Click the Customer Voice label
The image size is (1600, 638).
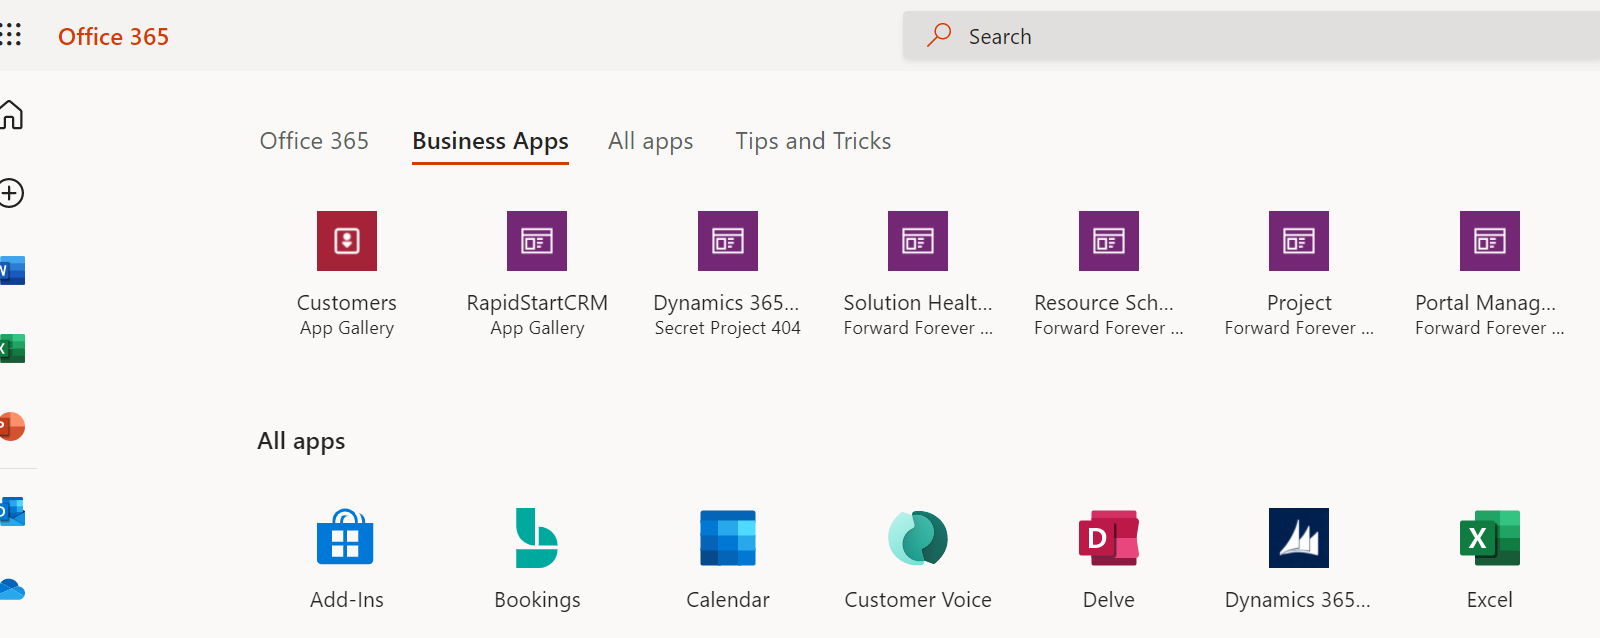point(918,600)
